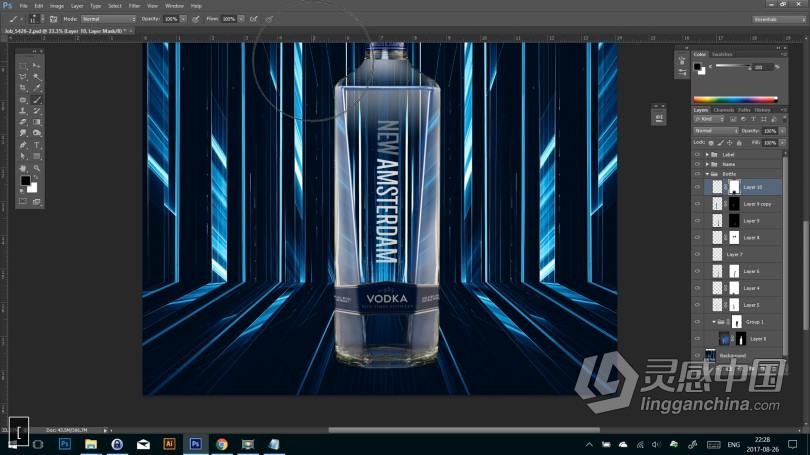This screenshot has height=455, width=810.
Task: Select the Rectangular Marquee tool
Action: [x=23, y=66]
